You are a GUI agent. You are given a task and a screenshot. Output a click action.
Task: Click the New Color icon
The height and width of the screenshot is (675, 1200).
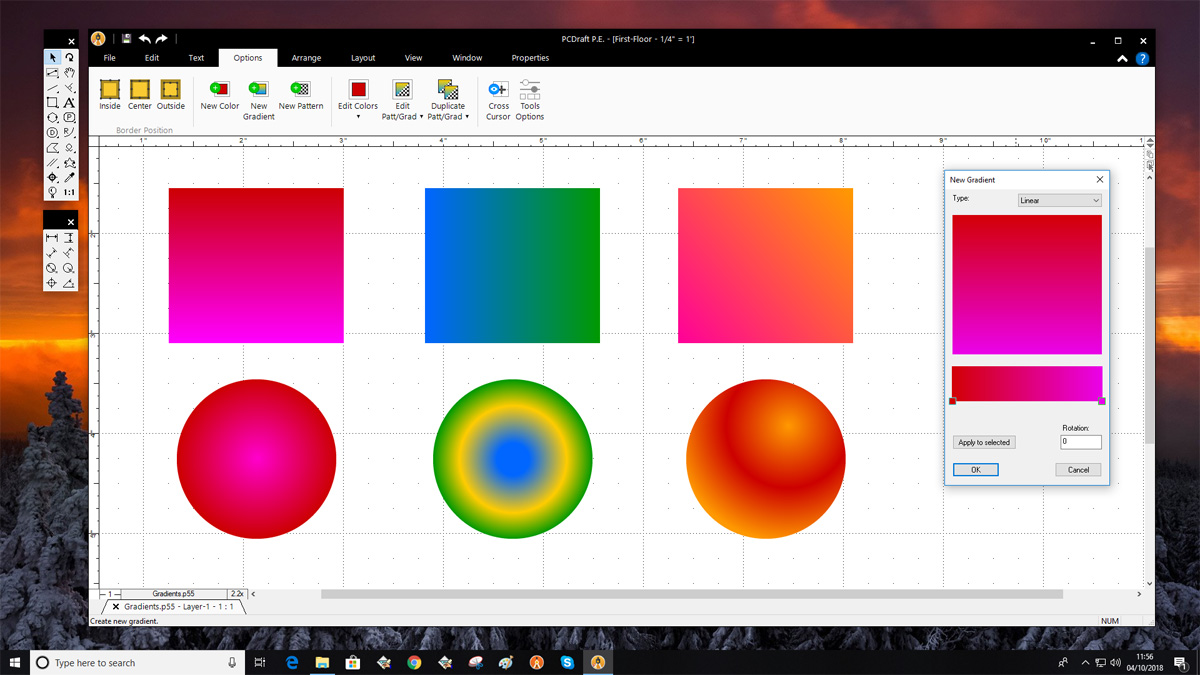[x=220, y=90]
